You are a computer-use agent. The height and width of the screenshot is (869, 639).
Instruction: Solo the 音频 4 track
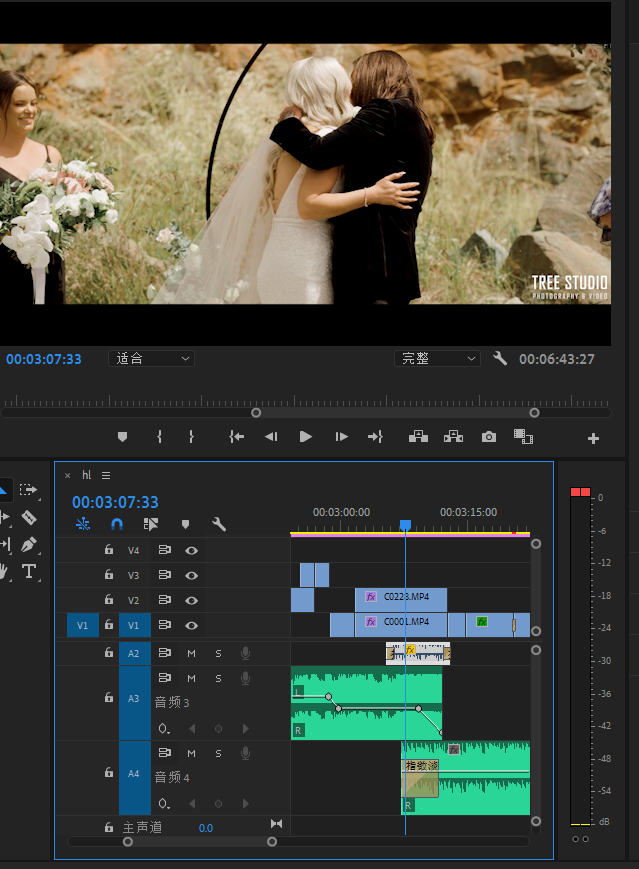click(x=218, y=753)
